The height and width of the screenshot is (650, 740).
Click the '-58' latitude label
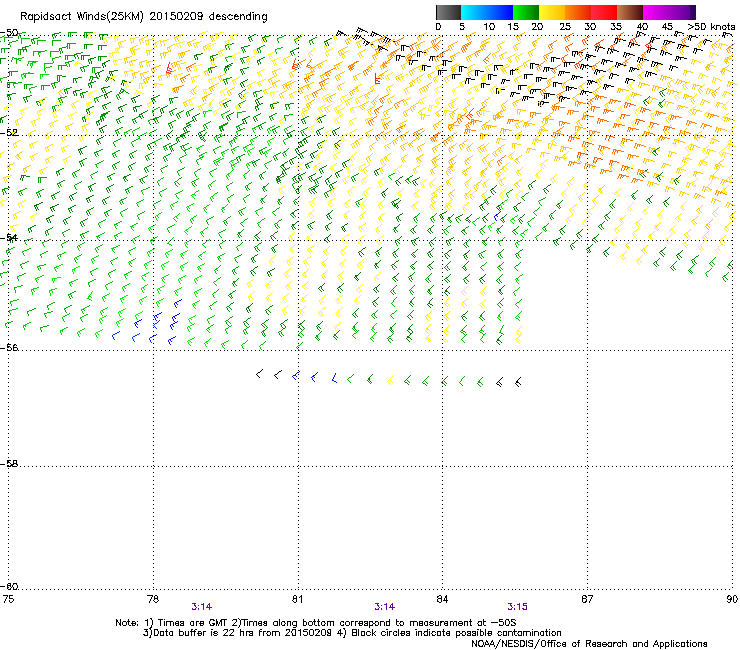point(9,464)
